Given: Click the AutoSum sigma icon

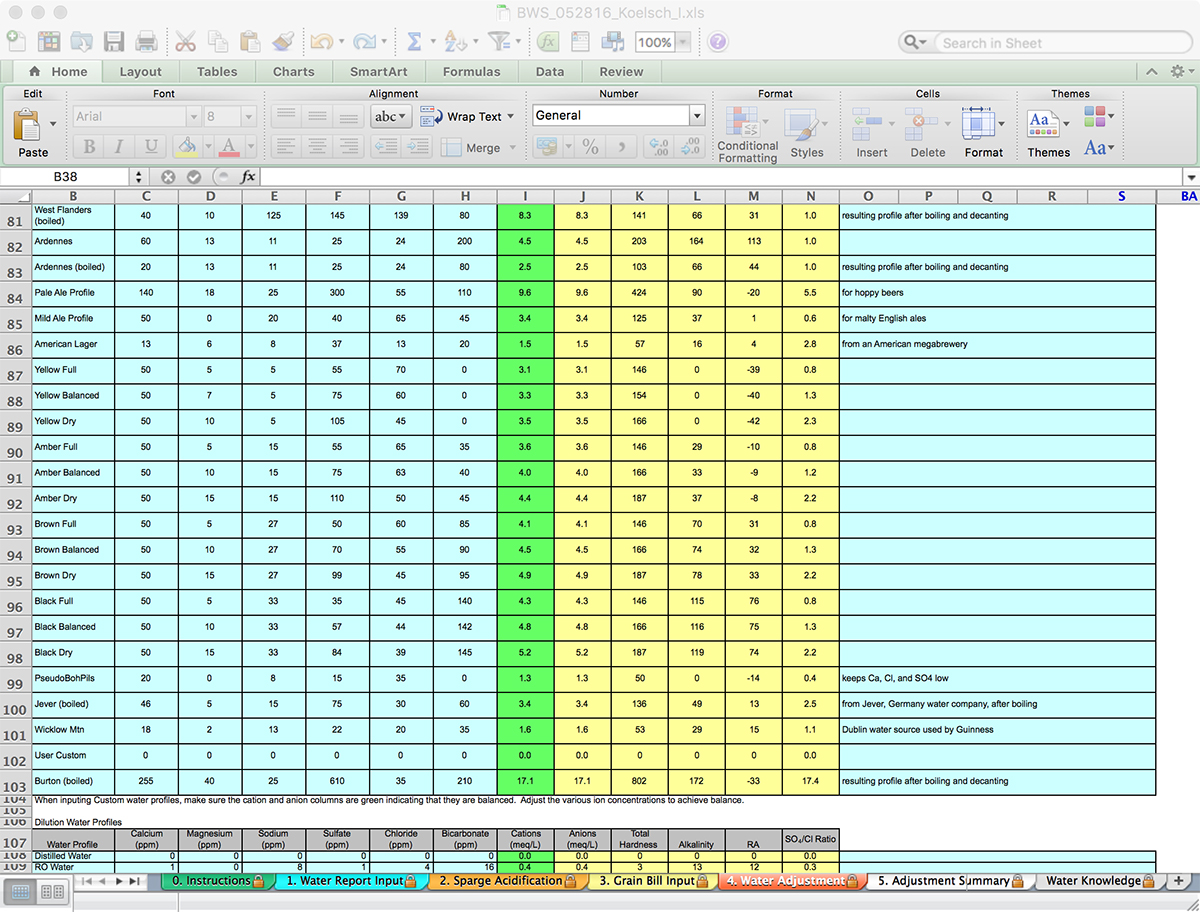Looking at the screenshot, I should [x=415, y=41].
